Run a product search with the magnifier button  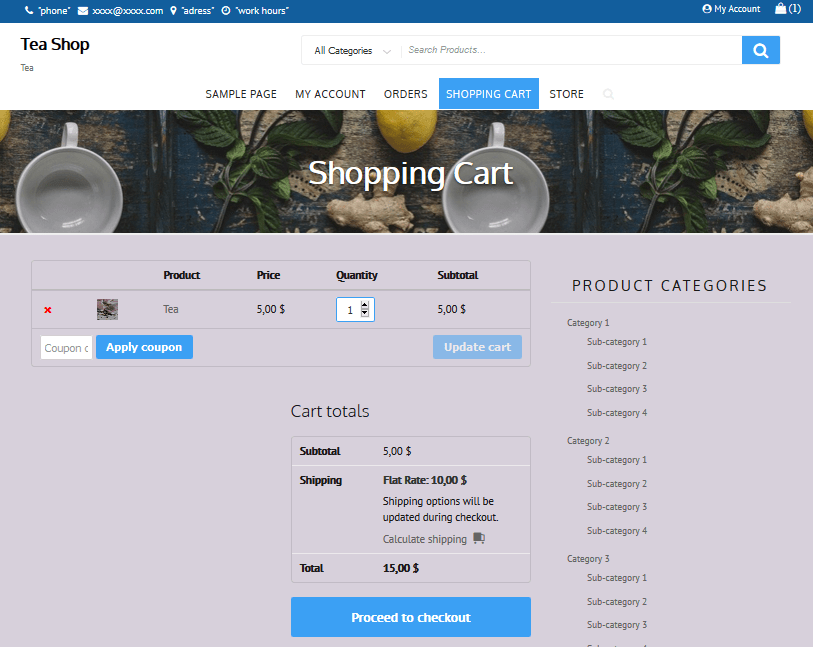tap(760, 49)
